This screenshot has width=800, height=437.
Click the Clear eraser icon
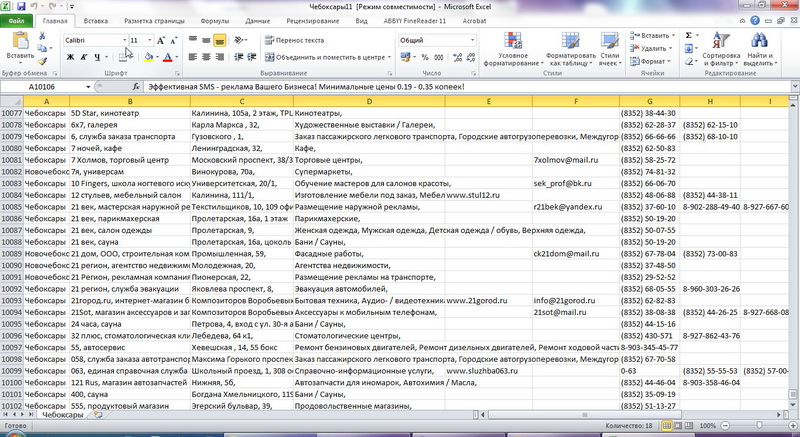click(x=689, y=61)
